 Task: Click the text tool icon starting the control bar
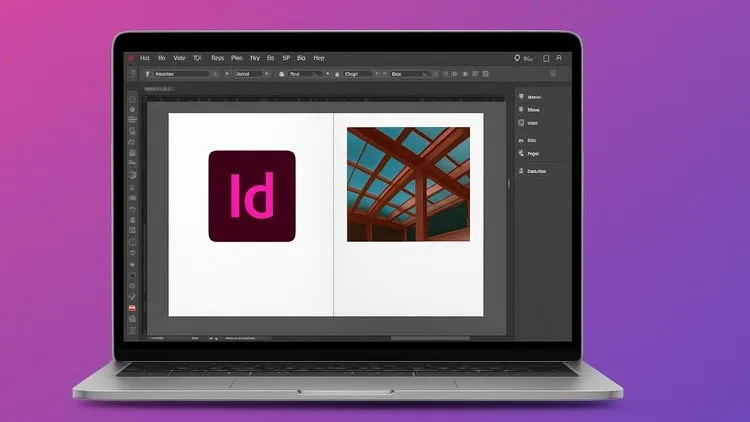pos(147,74)
